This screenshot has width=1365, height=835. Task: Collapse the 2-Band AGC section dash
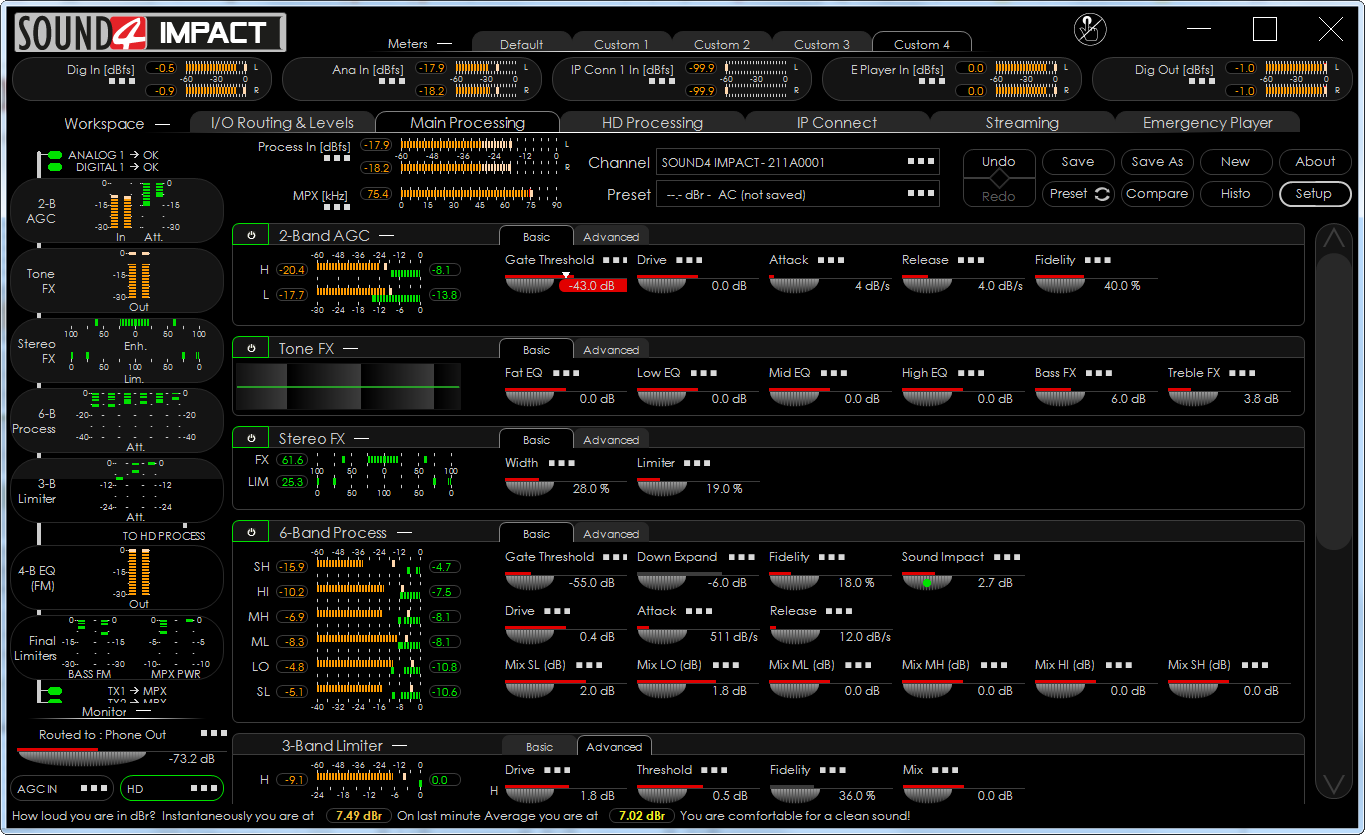(386, 236)
